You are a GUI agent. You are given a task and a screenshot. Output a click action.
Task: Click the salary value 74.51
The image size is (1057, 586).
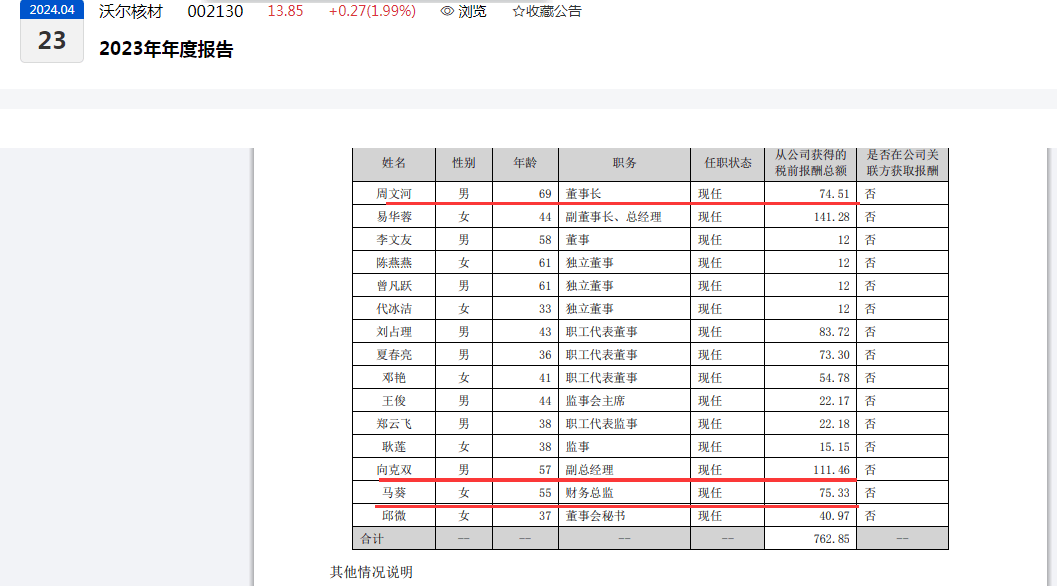pos(835,194)
